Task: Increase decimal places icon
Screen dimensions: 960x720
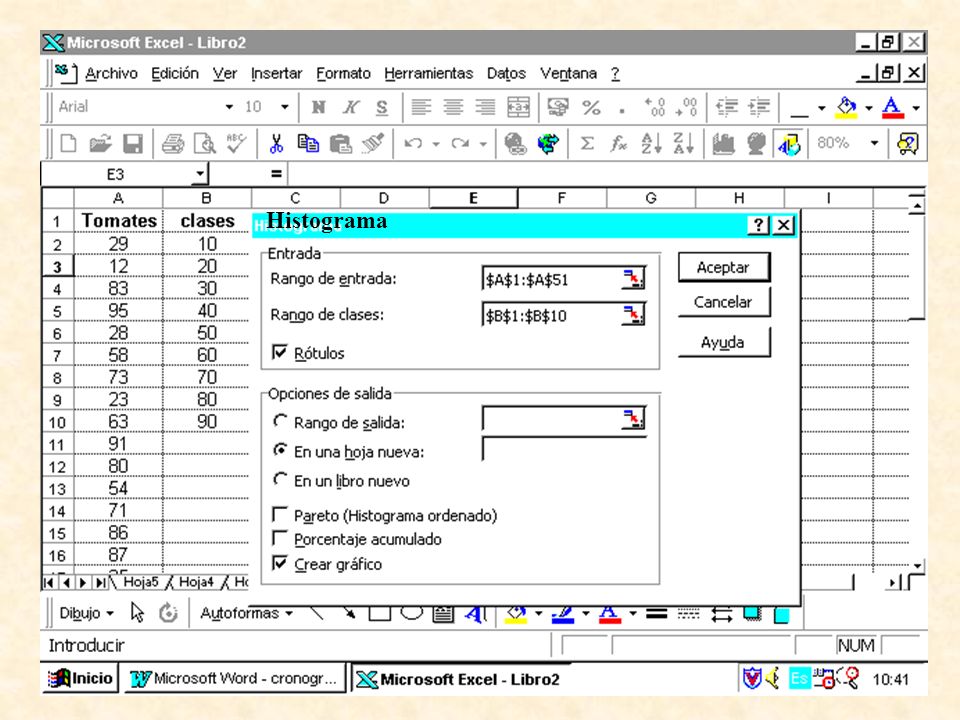Action: click(654, 107)
